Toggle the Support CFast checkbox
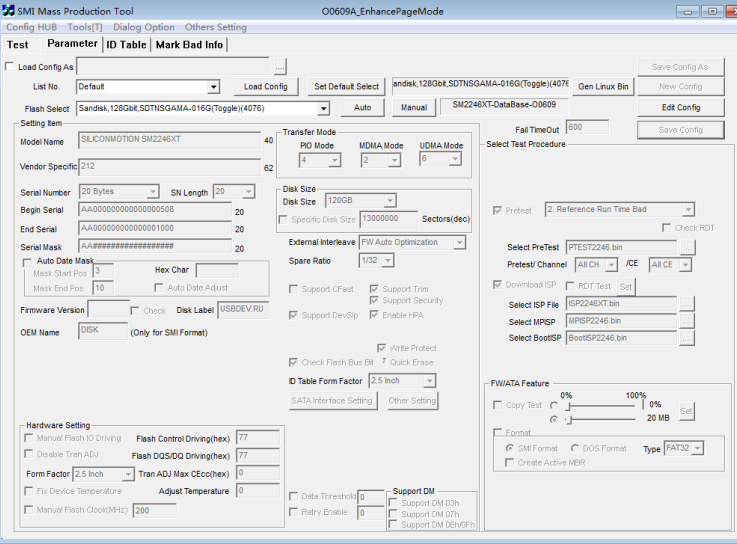 click(293, 289)
